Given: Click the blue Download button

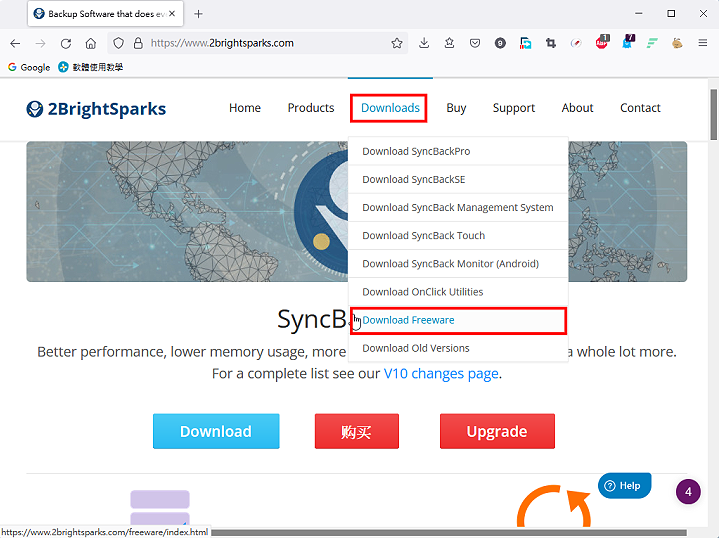Looking at the screenshot, I should click(216, 431).
